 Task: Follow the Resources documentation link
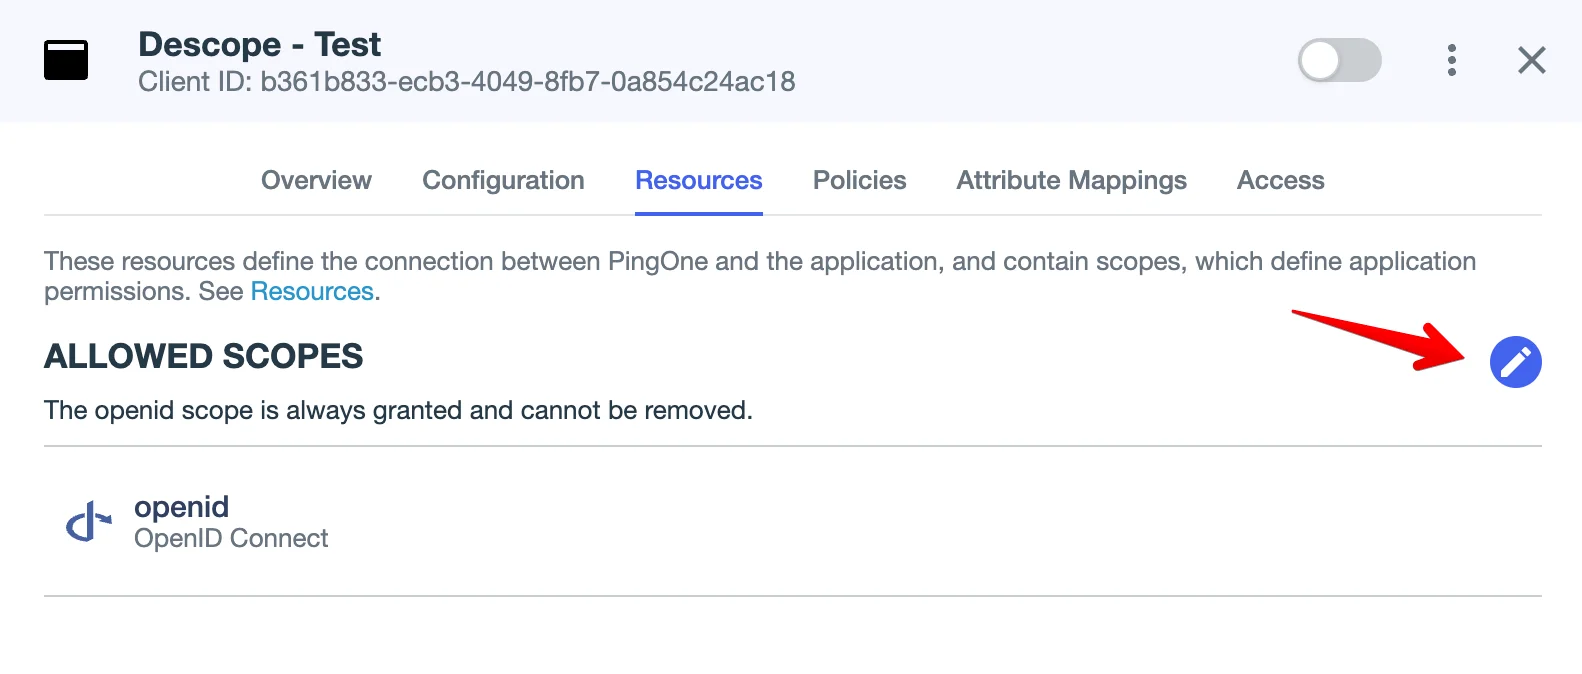pos(312,291)
